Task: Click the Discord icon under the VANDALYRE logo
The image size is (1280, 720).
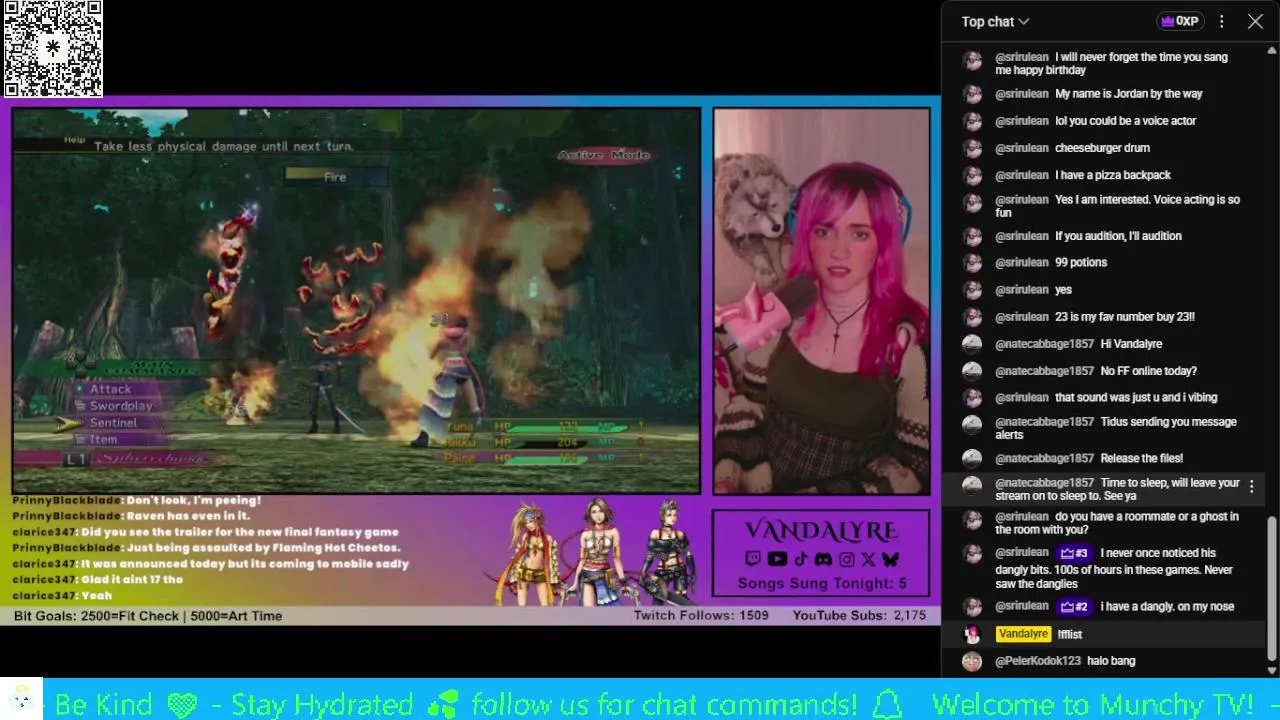Action: [x=823, y=559]
